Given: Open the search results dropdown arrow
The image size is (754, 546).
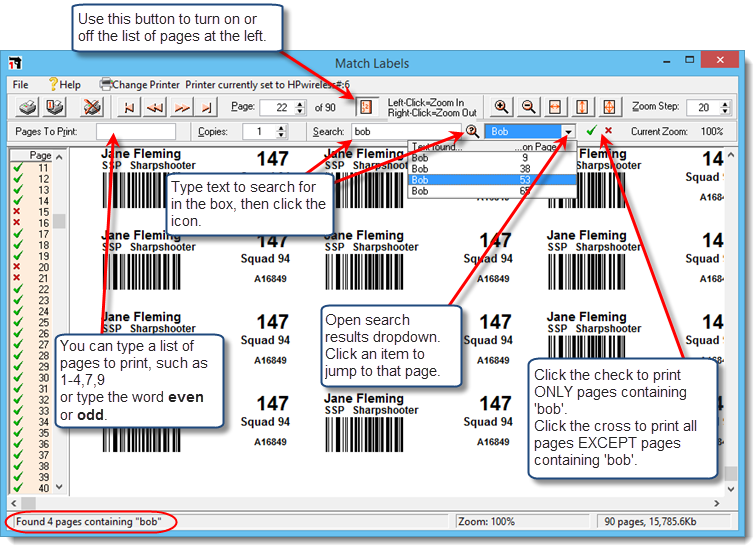Looking at the screenshot, I should (568, 131).
